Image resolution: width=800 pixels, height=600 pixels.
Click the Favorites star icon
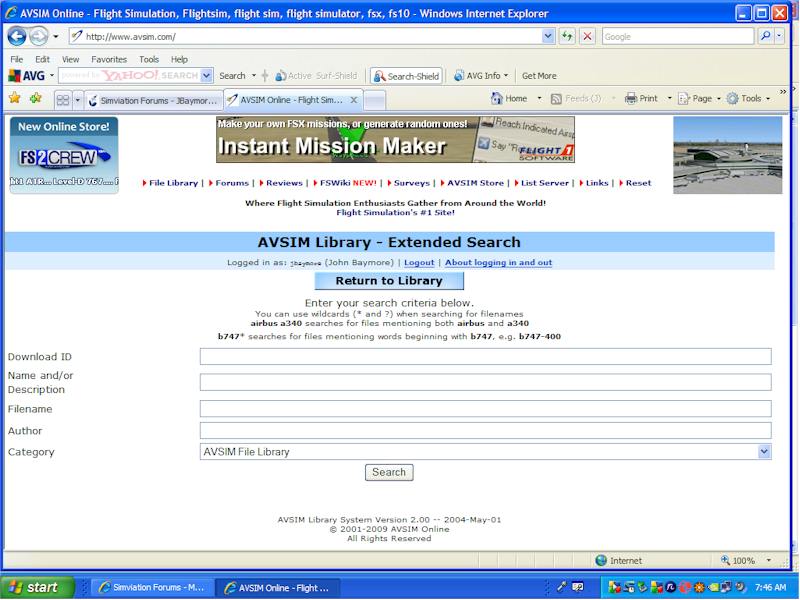(x=15, y=99)
